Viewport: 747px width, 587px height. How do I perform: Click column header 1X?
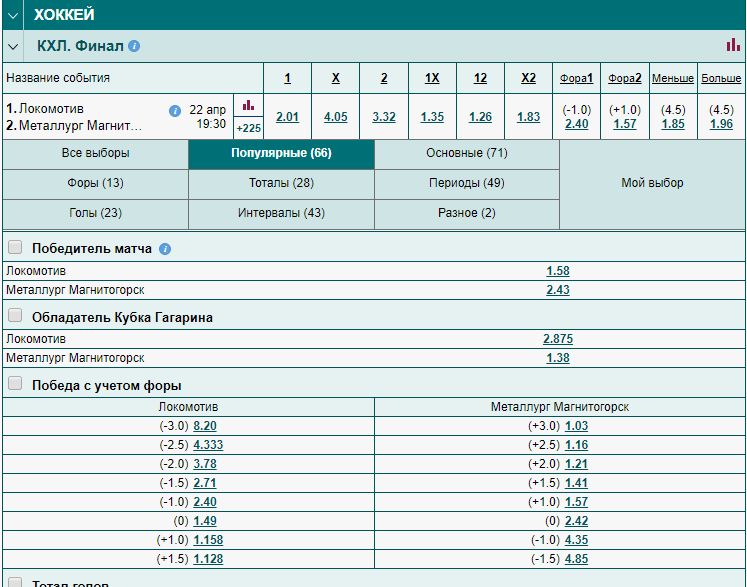pos(432,78)
